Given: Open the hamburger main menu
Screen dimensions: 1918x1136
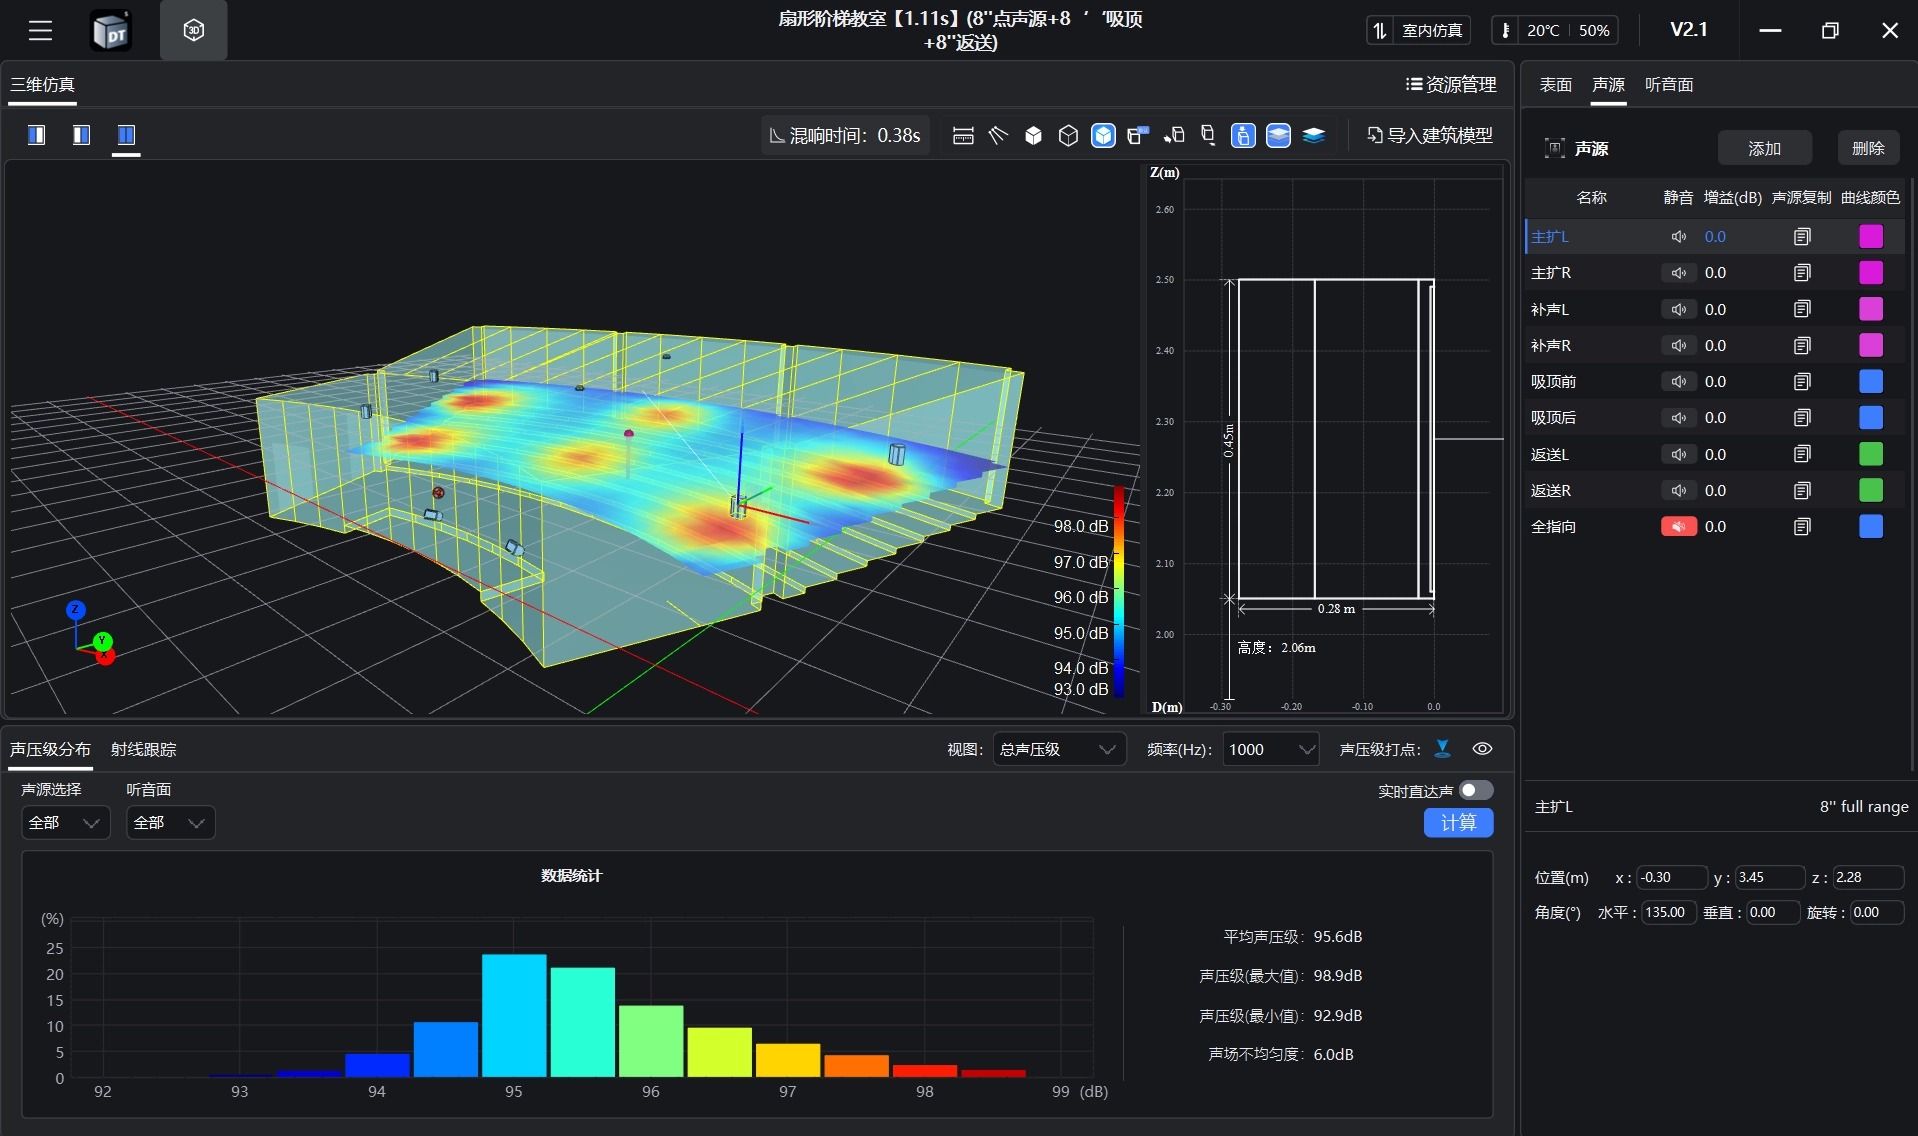Looking at the screenshot, I should 40,31.
